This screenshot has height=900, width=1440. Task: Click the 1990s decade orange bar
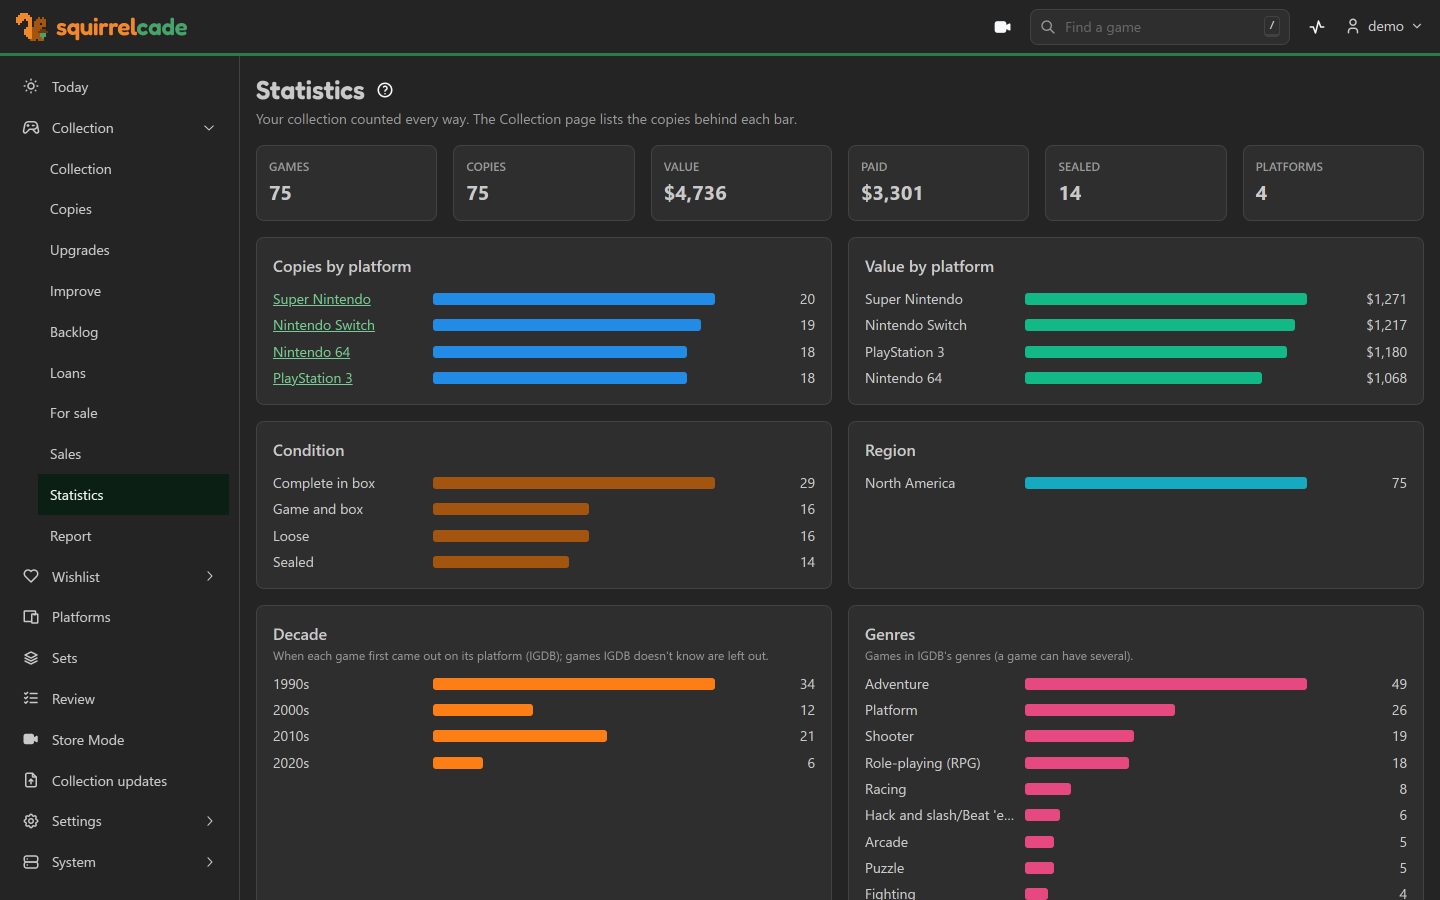coord(574,684)
